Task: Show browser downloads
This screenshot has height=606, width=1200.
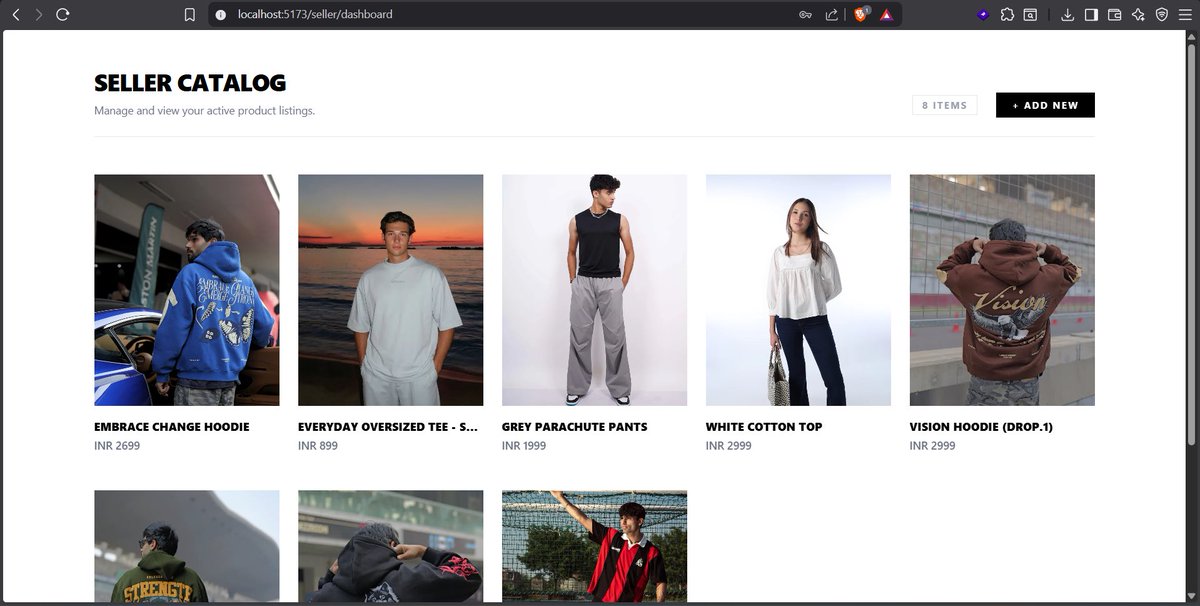Action: point(1068,15)
